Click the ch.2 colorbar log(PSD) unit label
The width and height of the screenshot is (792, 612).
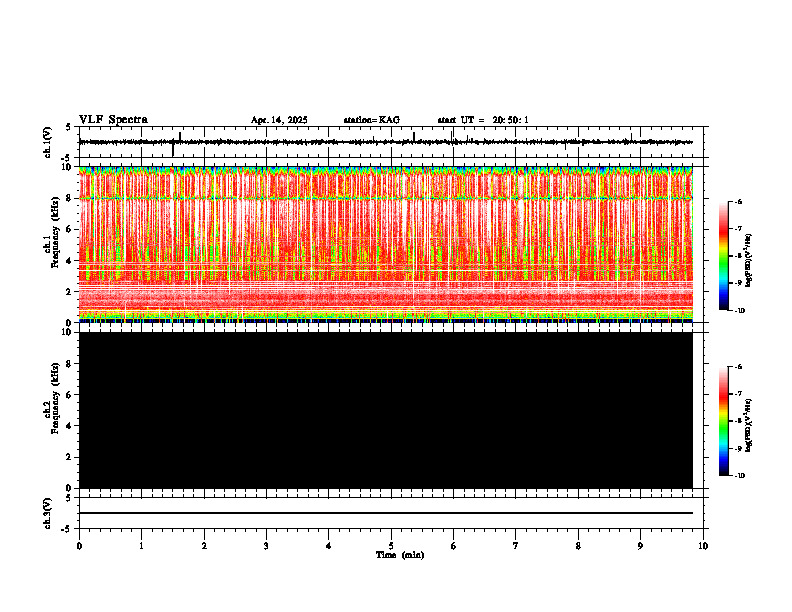749,426
